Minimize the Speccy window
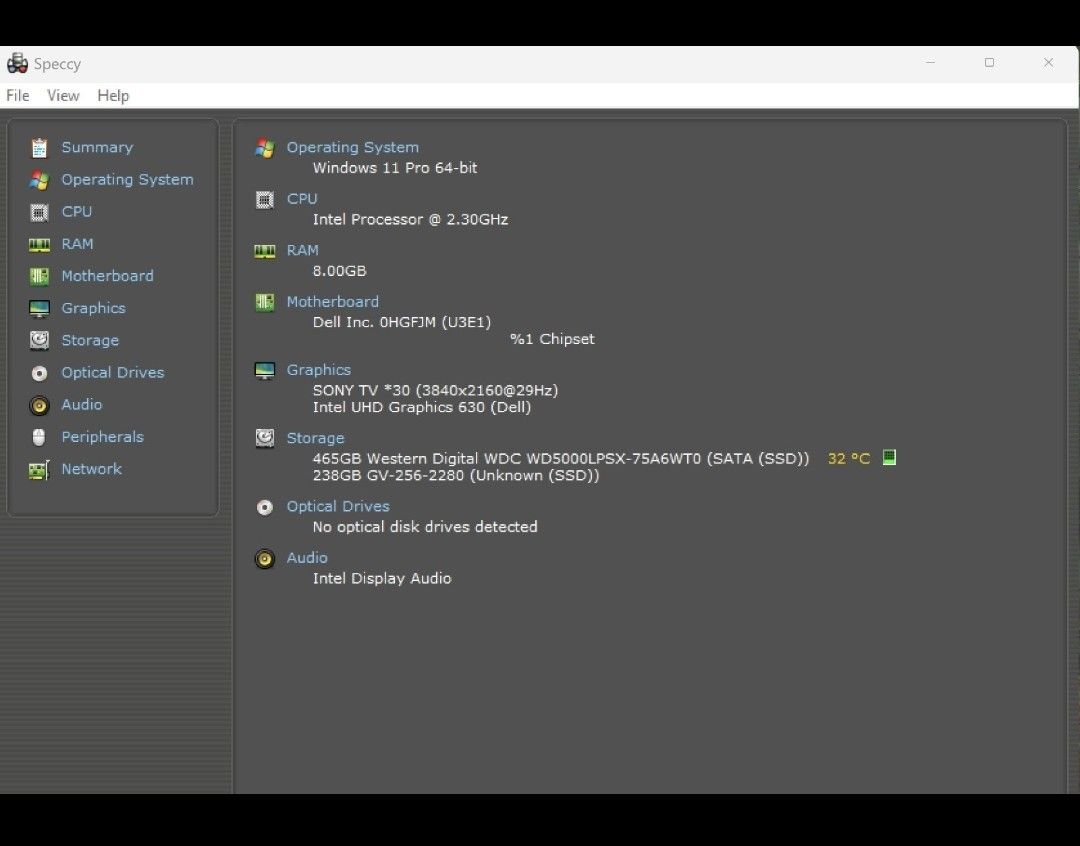 point(930,63)
